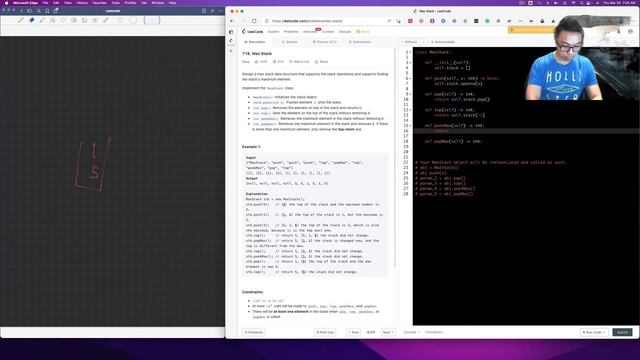Click the search icon in the drawing app title bar
Viewport: 640px width, 360px height.
(38, 11)
